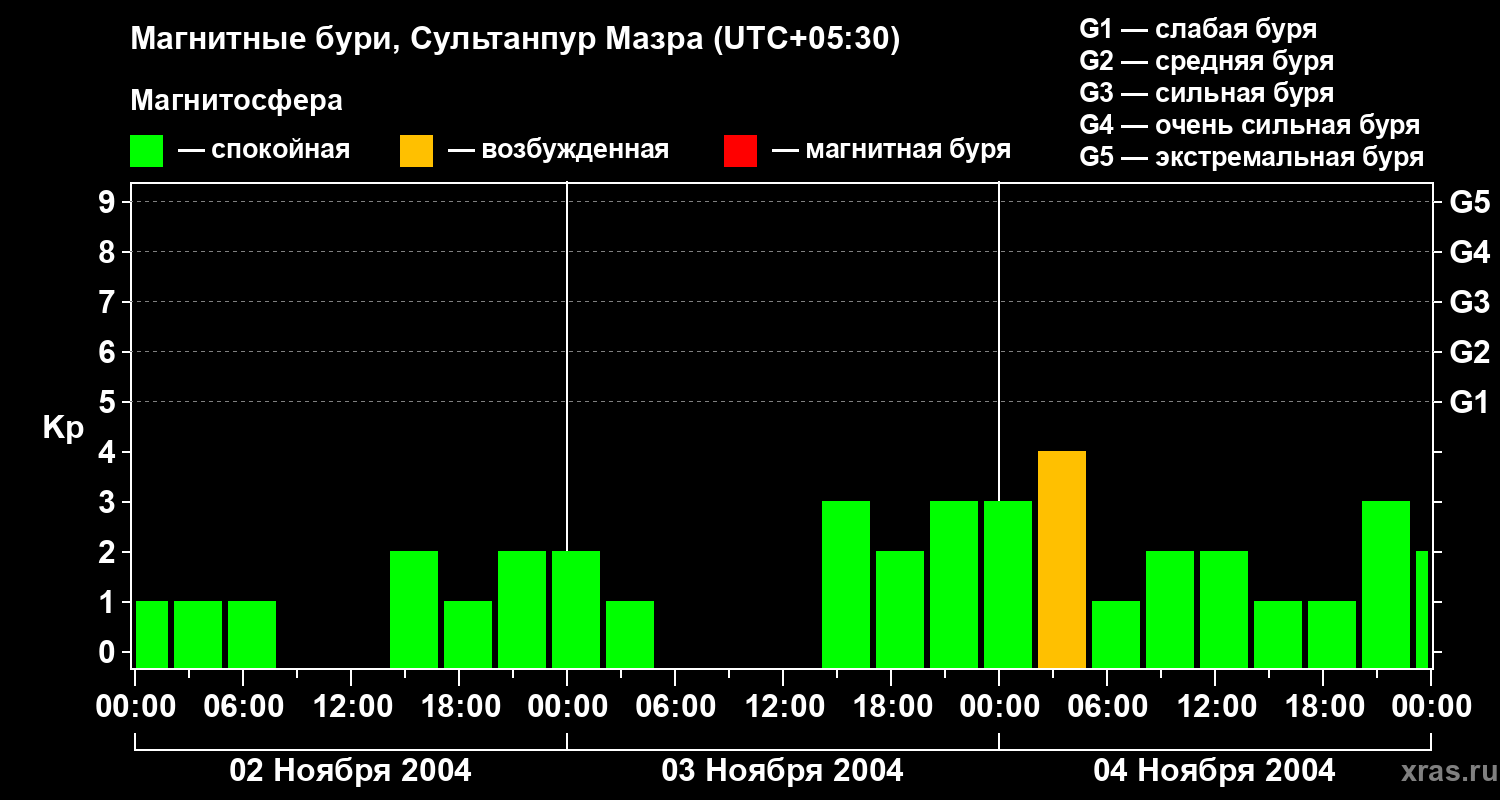Click the "Kp" axis title
The height and width of the screenshot is (800, 1500).
[x=63, y=428]
